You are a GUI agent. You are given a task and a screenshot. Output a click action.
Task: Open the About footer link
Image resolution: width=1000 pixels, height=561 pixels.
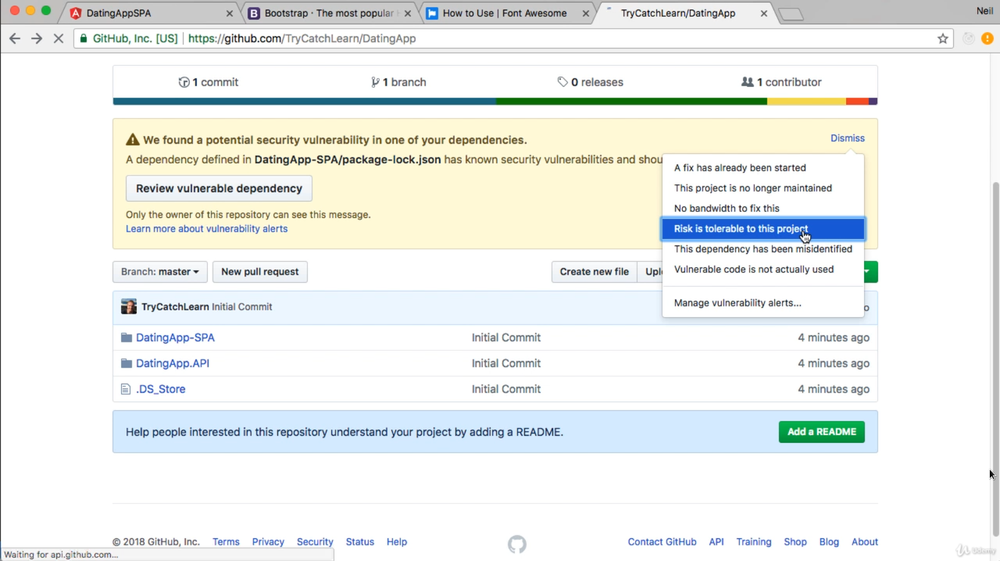865,541
